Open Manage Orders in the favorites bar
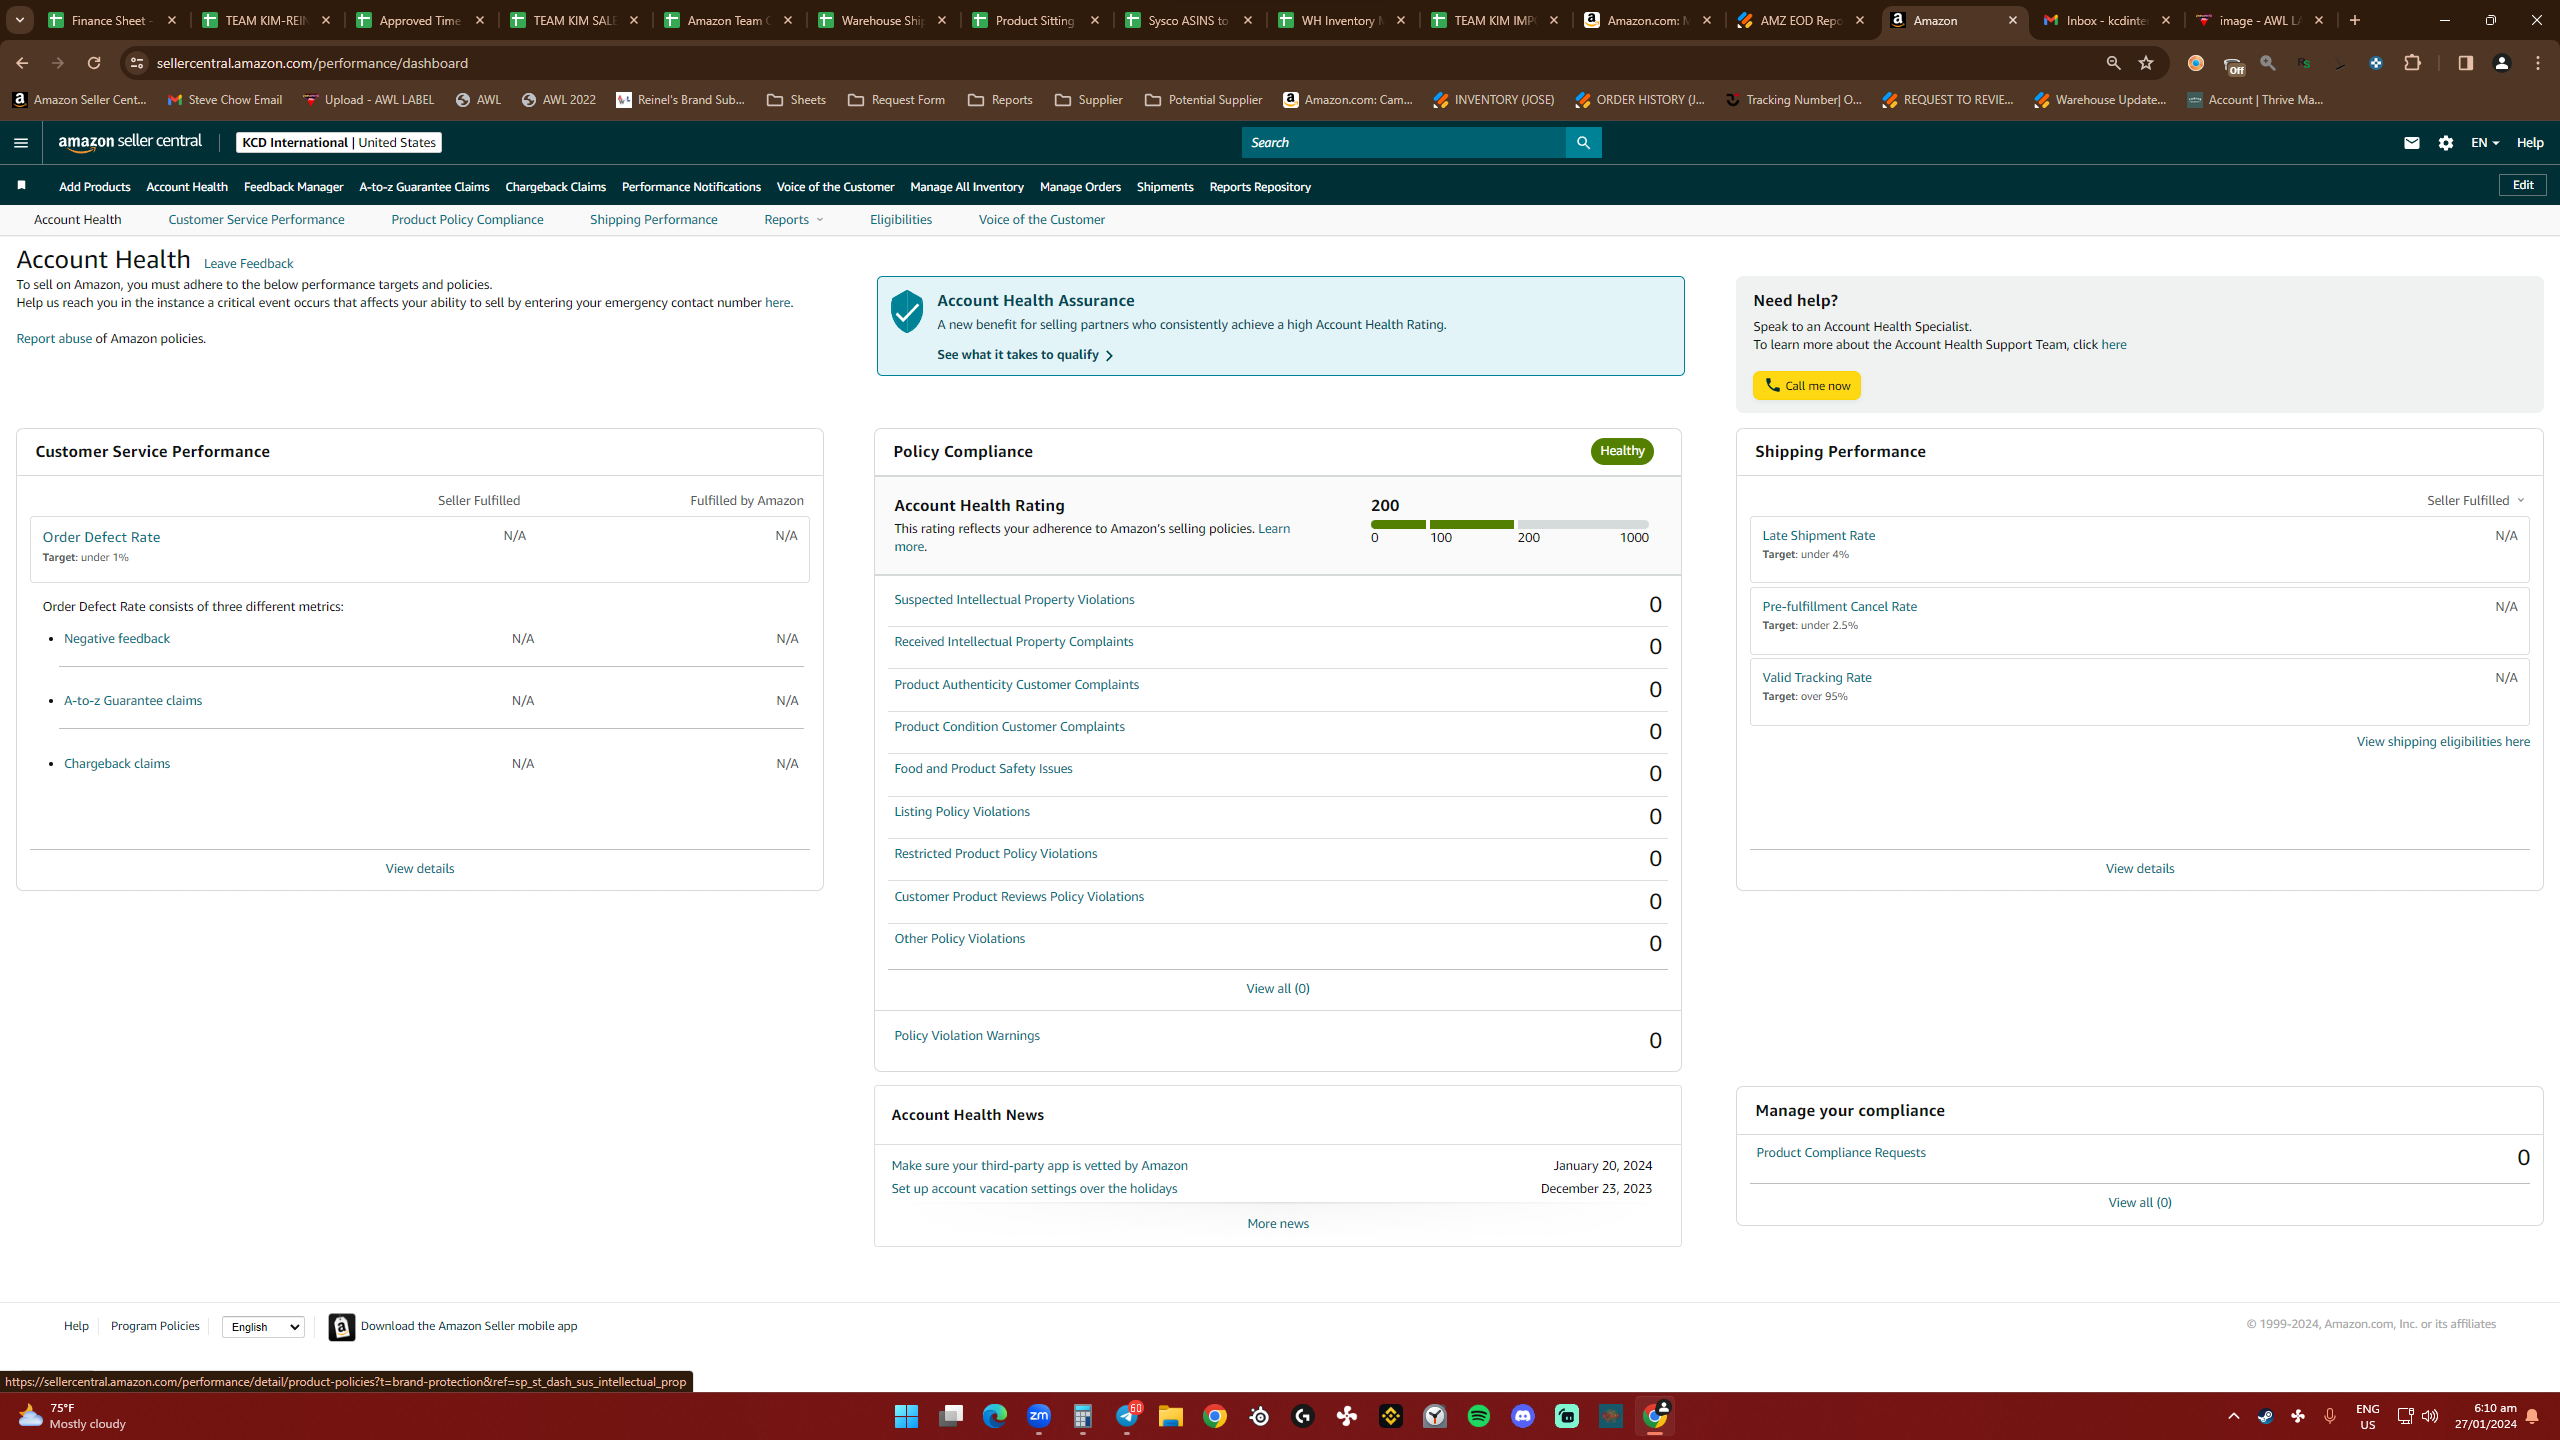The height and width of the screenshot is (1440, 2560). click(x=1080, y=187)
